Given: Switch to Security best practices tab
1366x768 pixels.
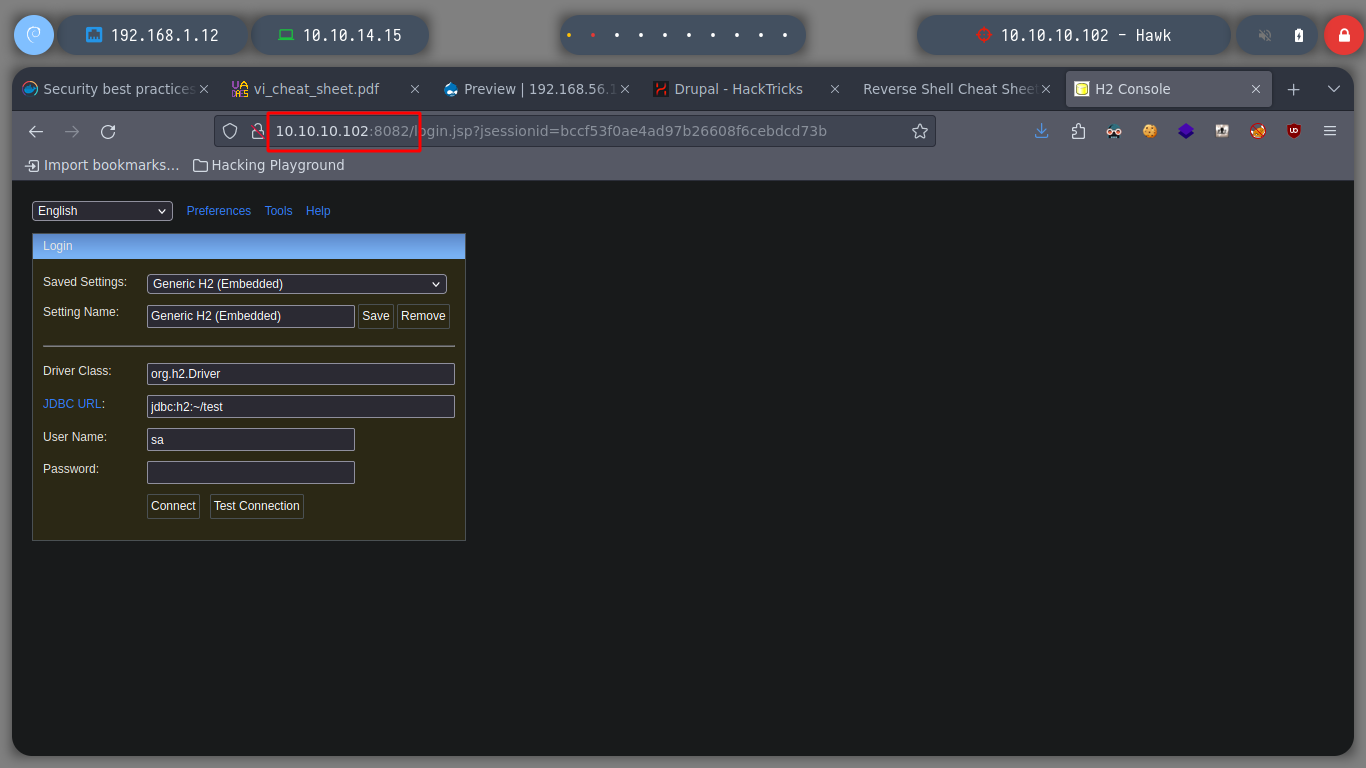Looking at the screenshot, I should coord(116,89).
